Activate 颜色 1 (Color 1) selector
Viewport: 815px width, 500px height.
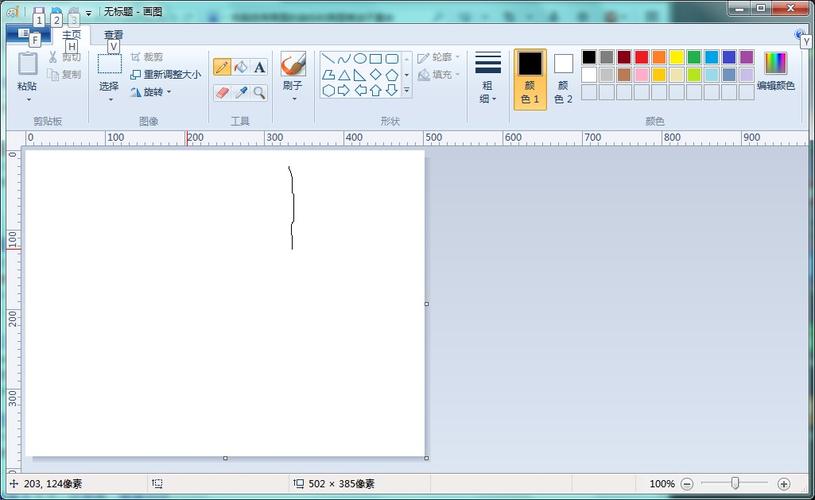530,78
